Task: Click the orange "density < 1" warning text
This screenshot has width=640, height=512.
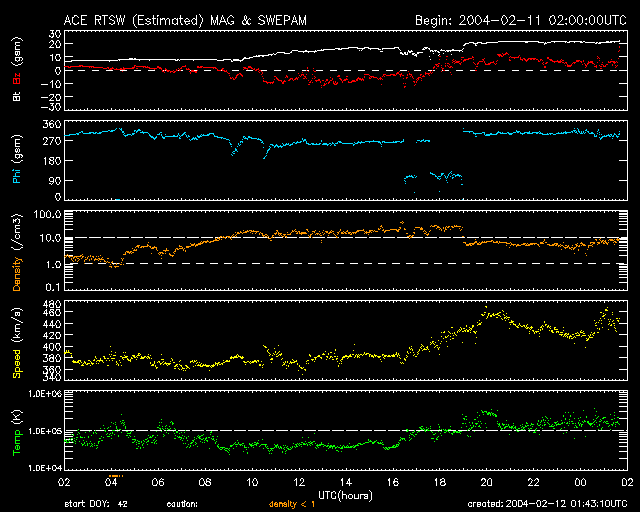Action: (x=292, y=504)
